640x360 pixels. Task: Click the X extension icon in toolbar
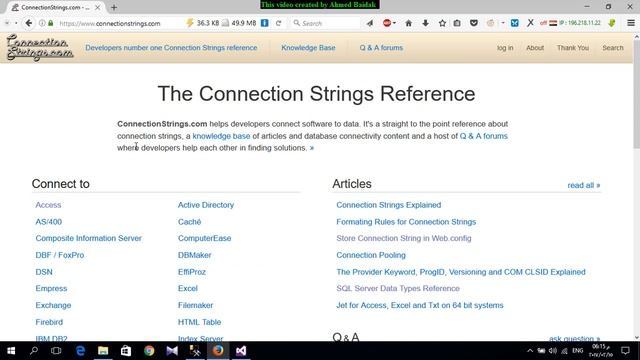530,23
